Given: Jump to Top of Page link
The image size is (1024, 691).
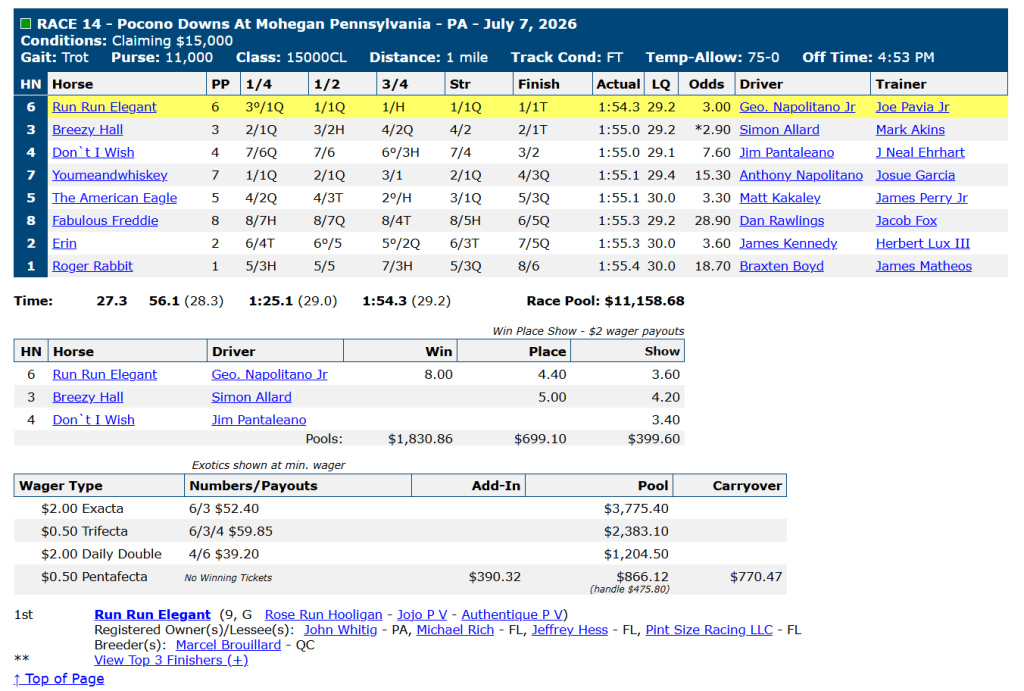Looking at the screenshot, I should (x=59, y=679).
